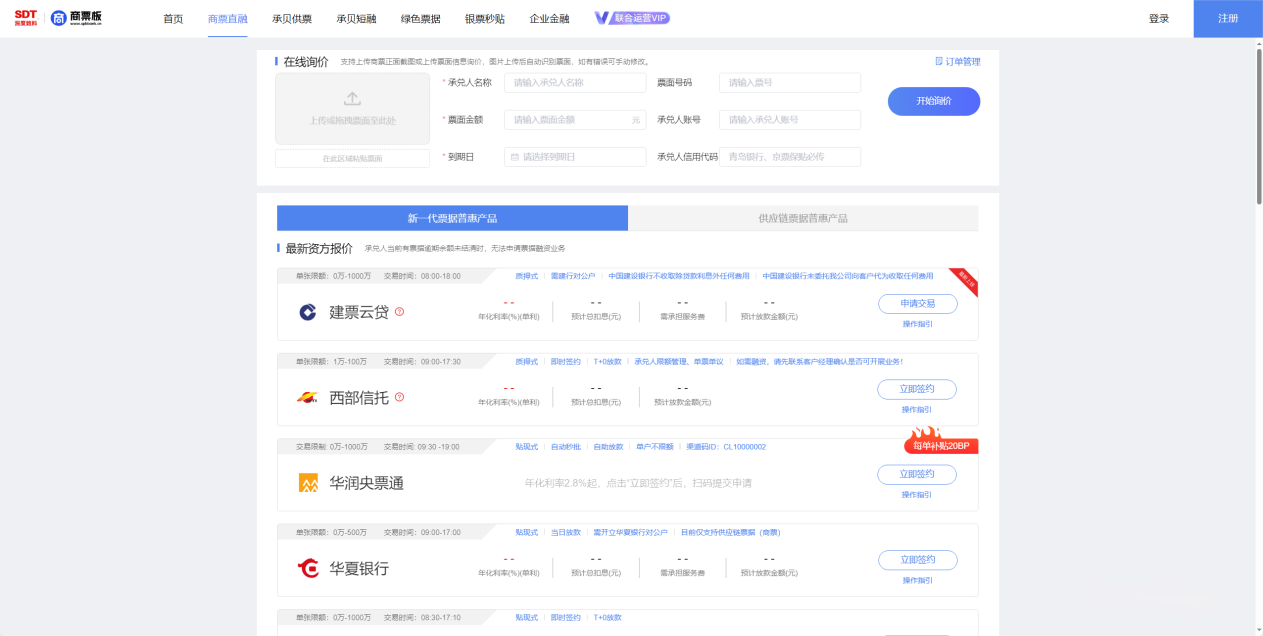The width and height of the screenshot is (1263, 636).
Task: Click the help icon beside 西部信托
Action: 399,397
